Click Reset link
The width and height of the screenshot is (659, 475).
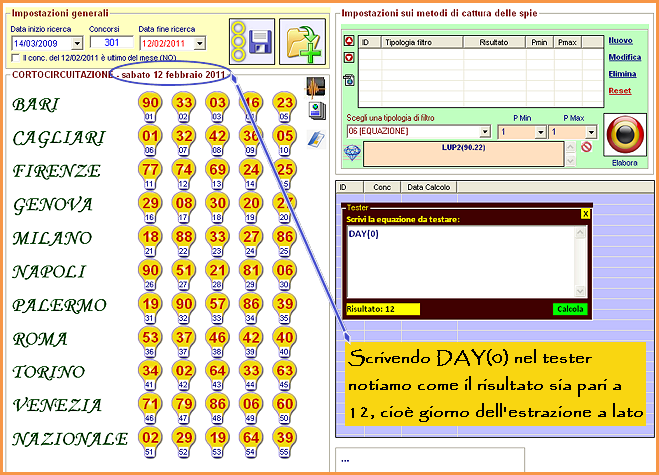(x=619, y=91)
